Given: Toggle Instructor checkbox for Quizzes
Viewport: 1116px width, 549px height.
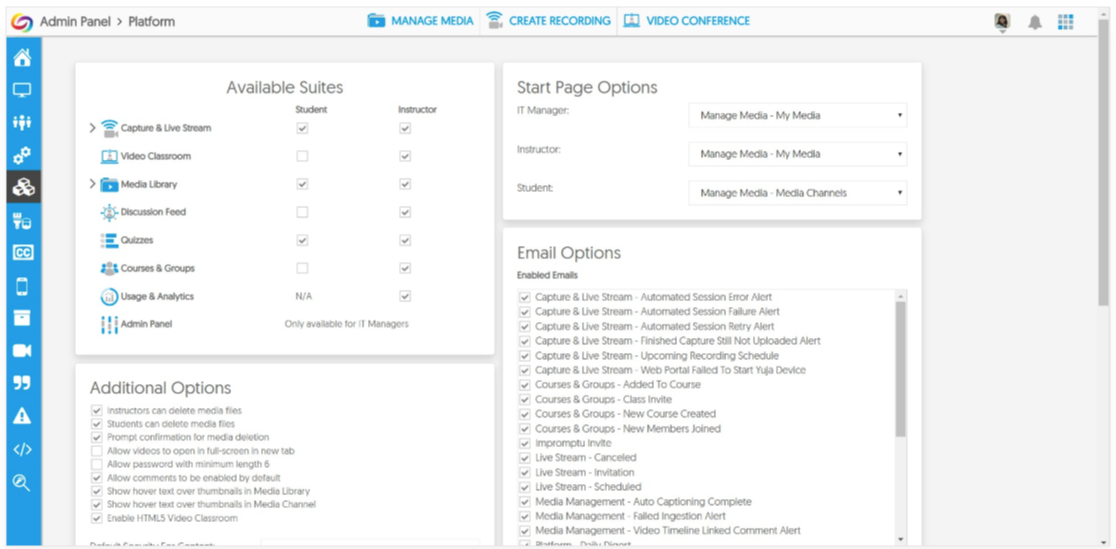Looking at the screenshot, I should point(405,241).
